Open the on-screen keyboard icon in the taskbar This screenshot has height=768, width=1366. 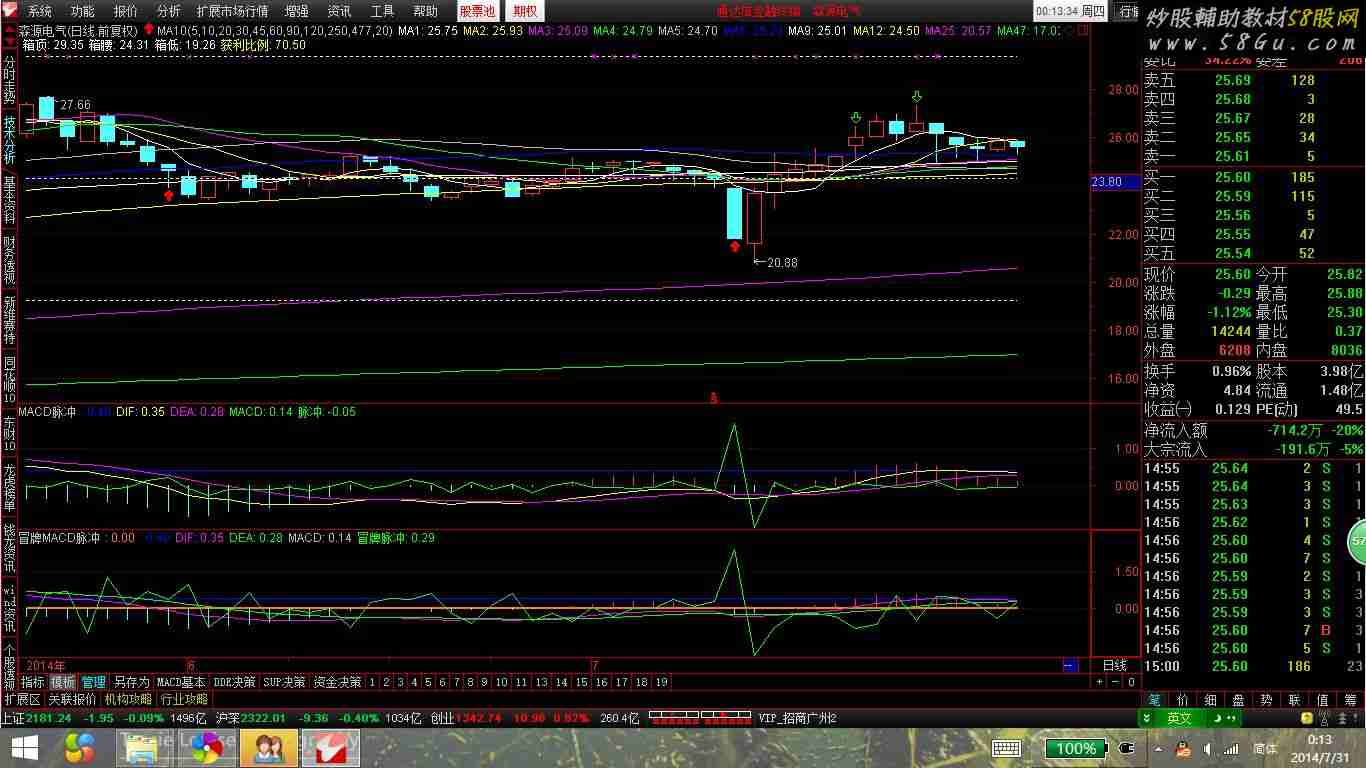[1006, 748]
